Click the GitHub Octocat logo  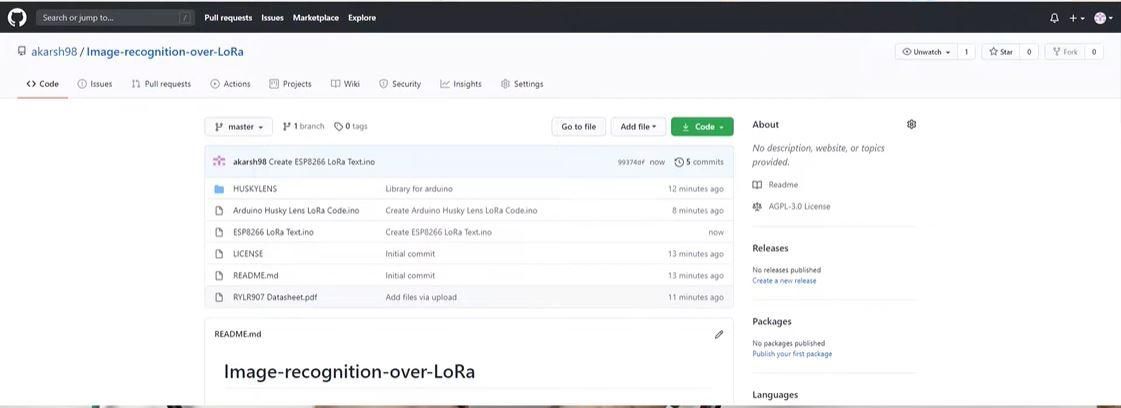pyautogui.click(x=16, y=18)
